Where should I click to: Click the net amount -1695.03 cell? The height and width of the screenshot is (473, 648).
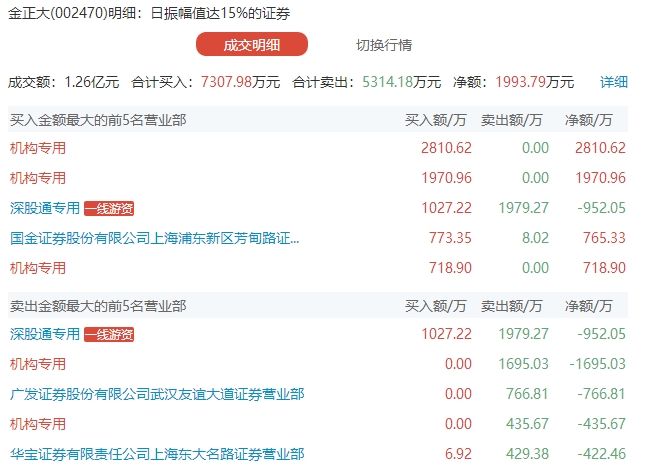tap(598, 364)
